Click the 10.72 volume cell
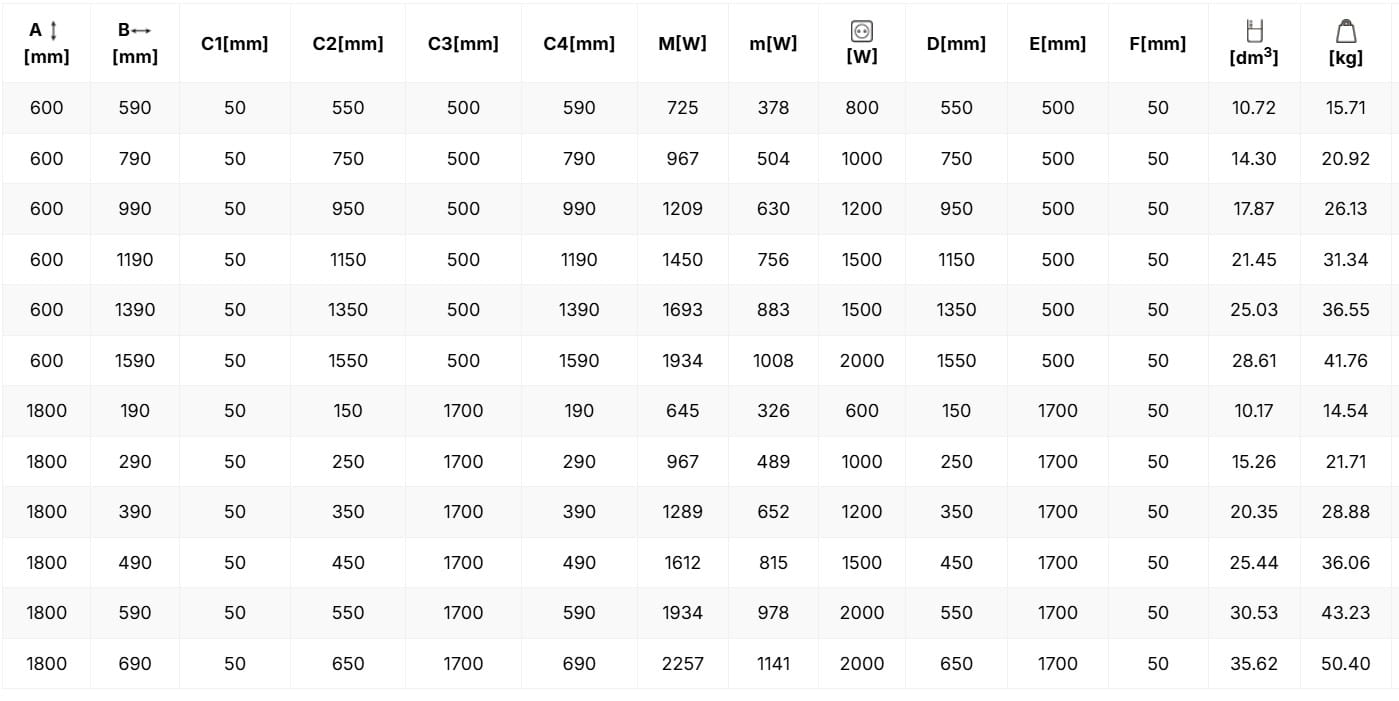Viewport: 1399px width, 701px height. (x=1253, y=108)
